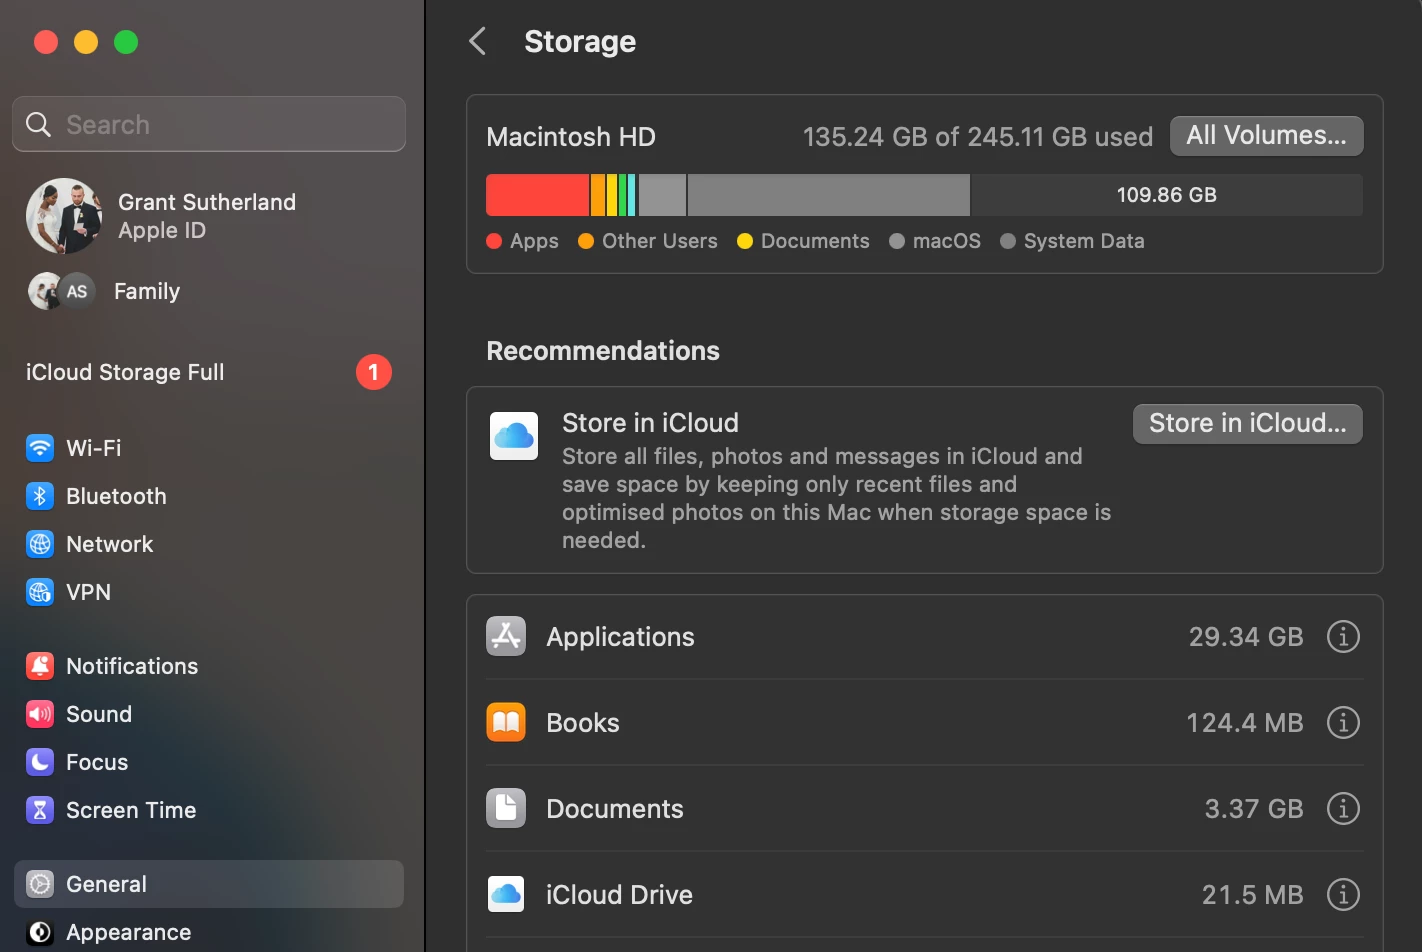
Task: Click the 109.86 GB free space segment
Action: [x=1167, y=195]
